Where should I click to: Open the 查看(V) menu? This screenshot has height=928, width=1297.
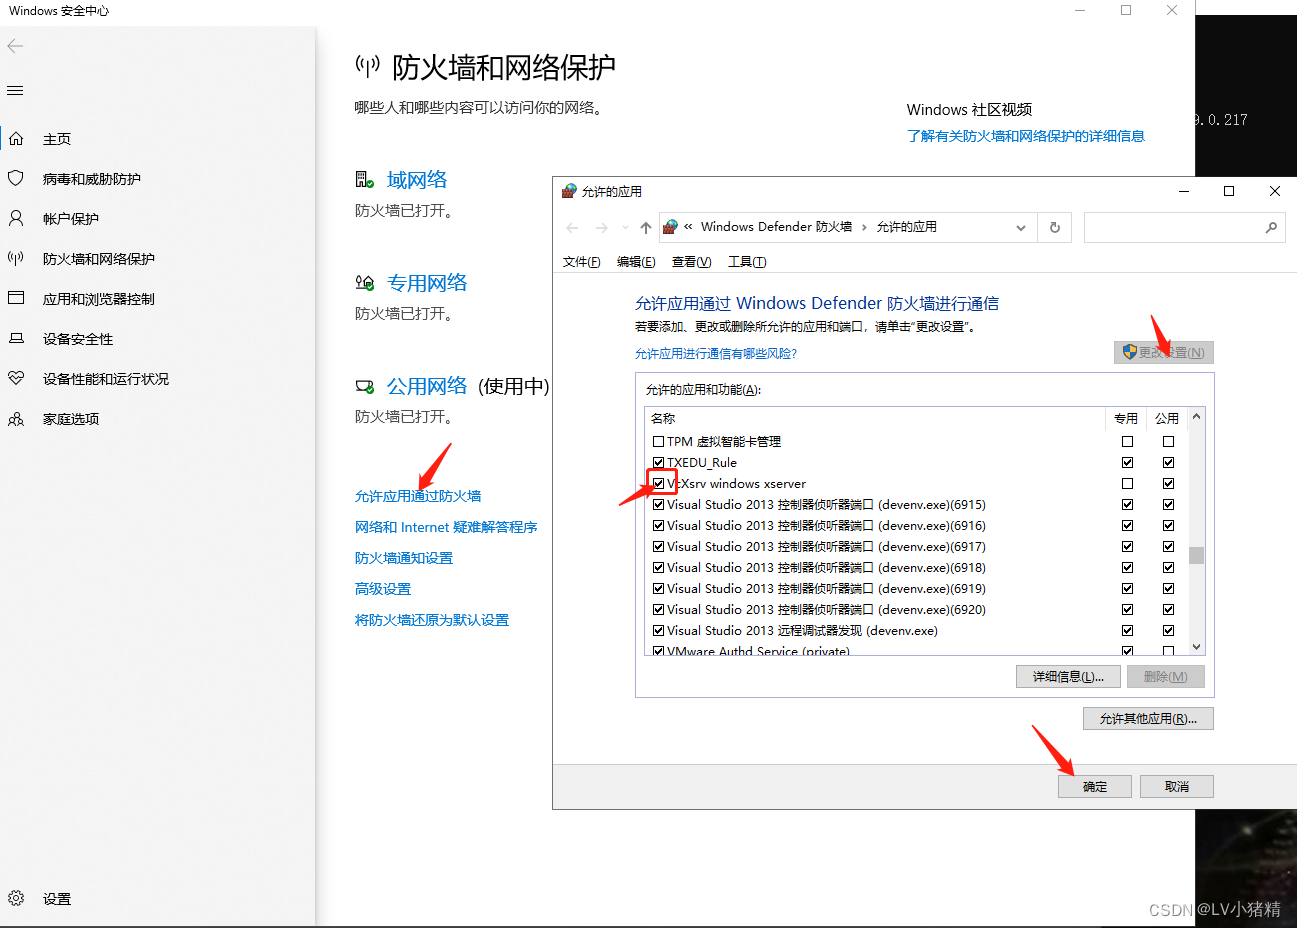[692, 262]
